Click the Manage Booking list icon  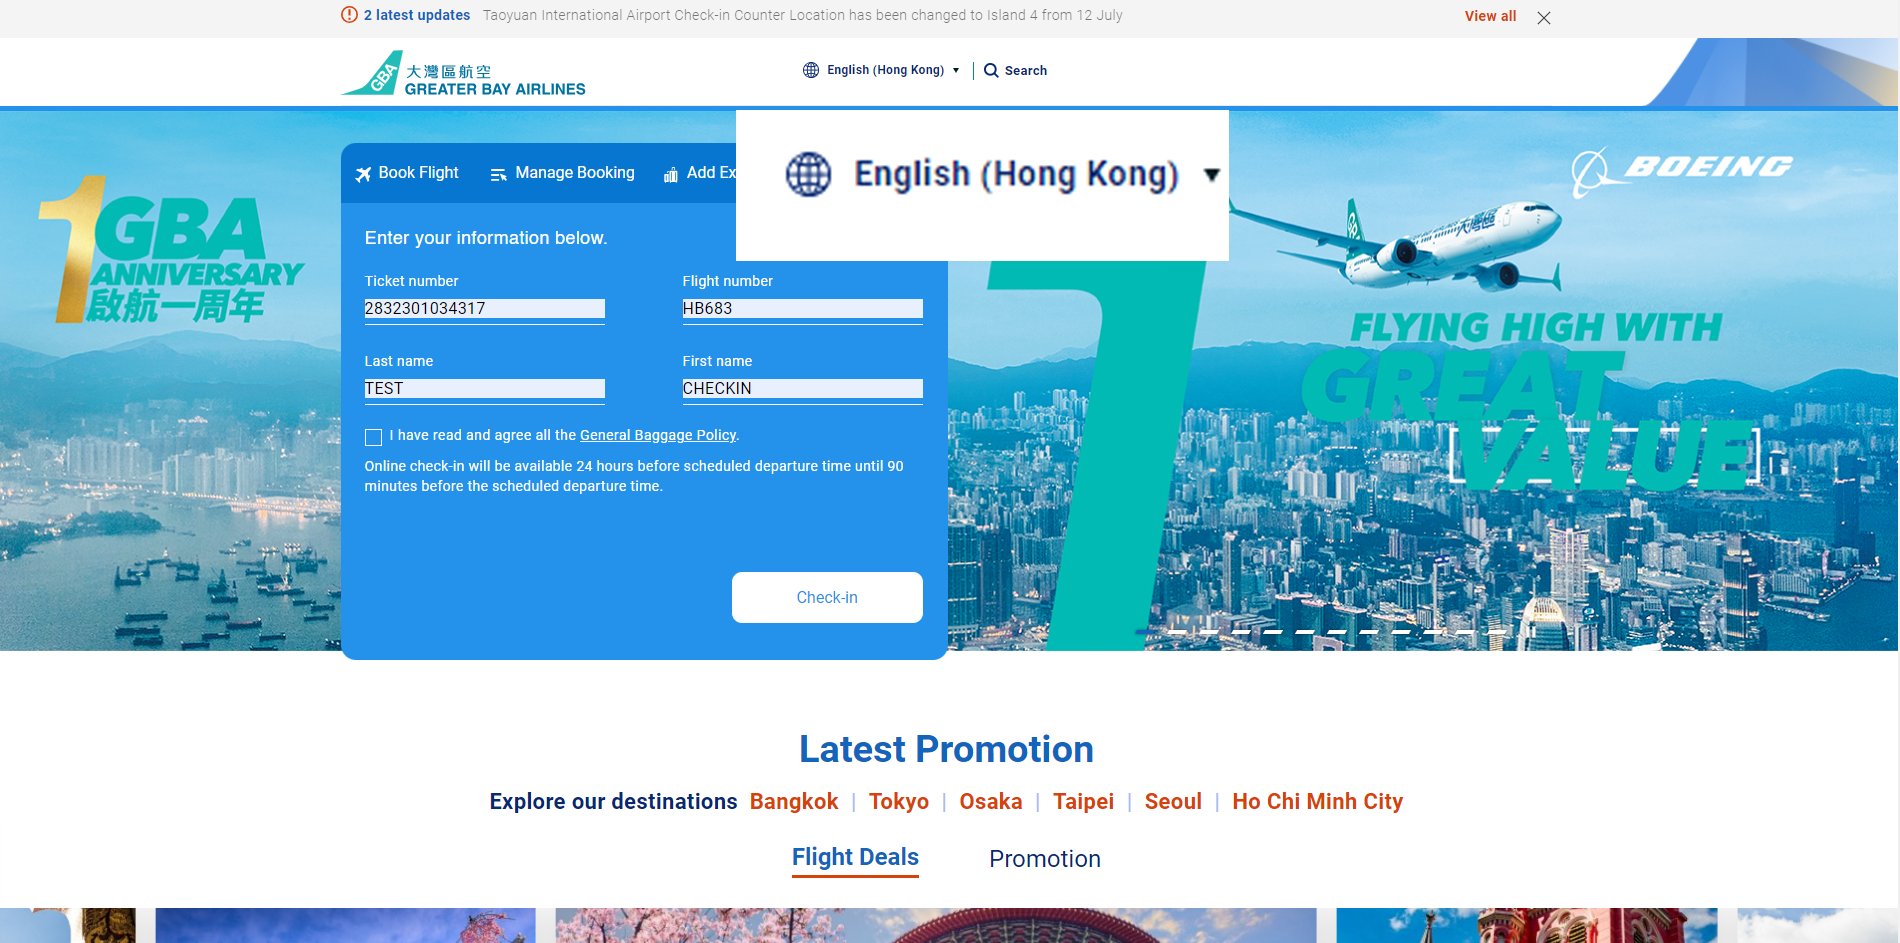click(x=498, y=174)
